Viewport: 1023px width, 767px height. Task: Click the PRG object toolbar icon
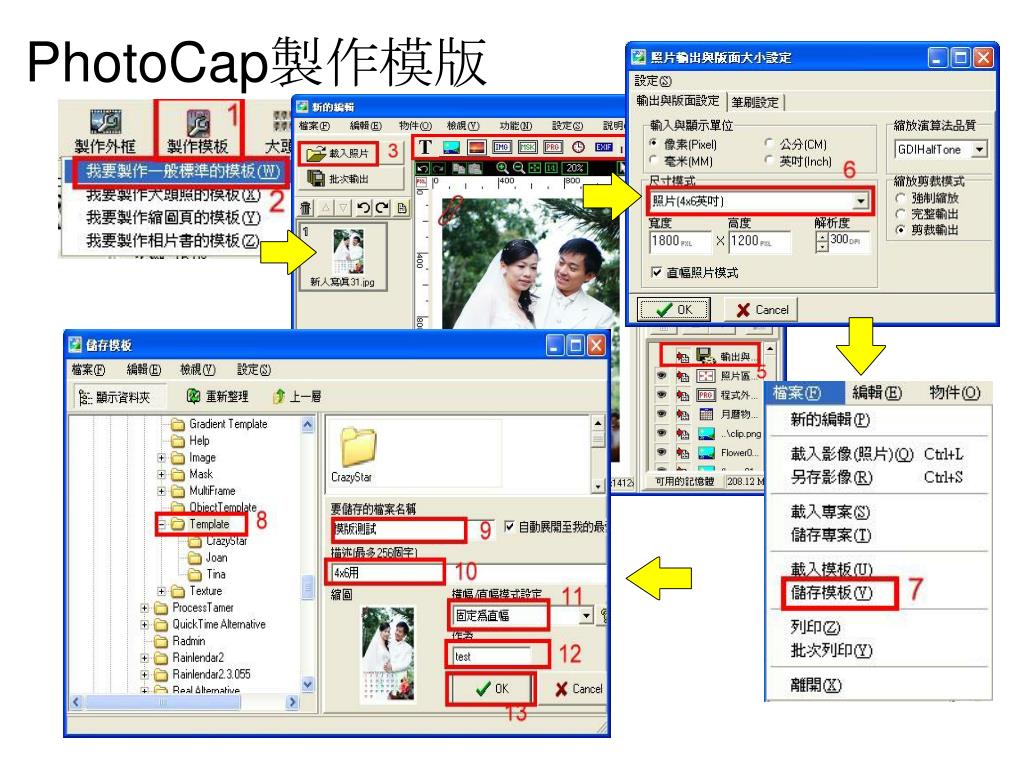[x=553, y=147]
